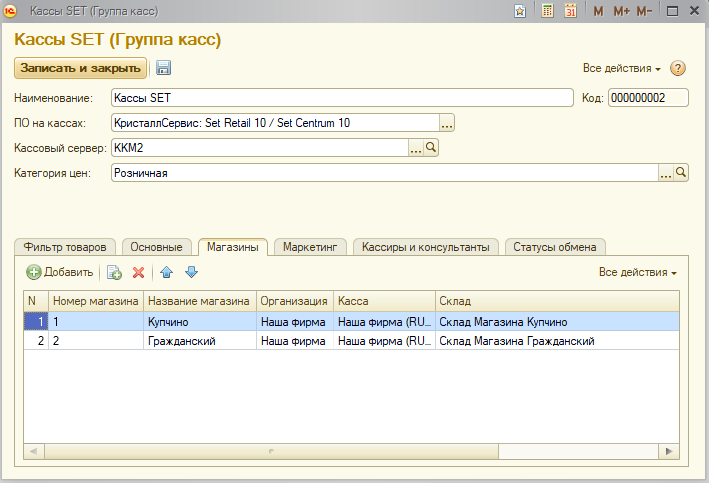Click the Добавить button to add row
The height and width of the screenshot is (483, 709).
(60, 272)
